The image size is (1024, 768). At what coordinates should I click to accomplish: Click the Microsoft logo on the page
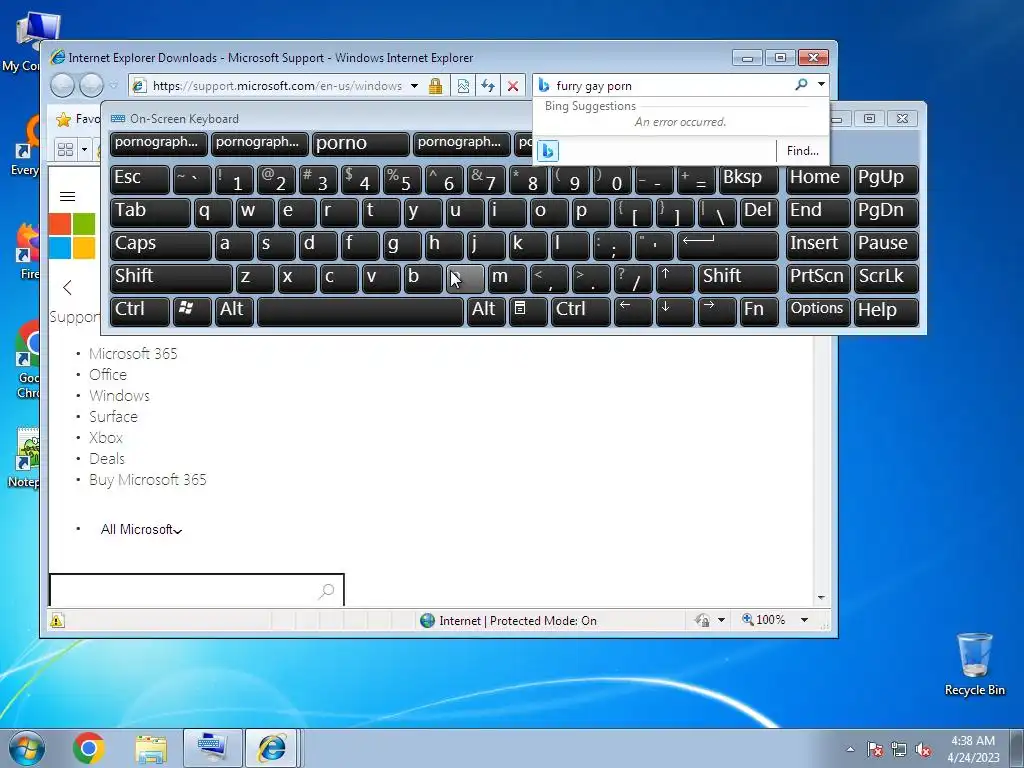72,236
